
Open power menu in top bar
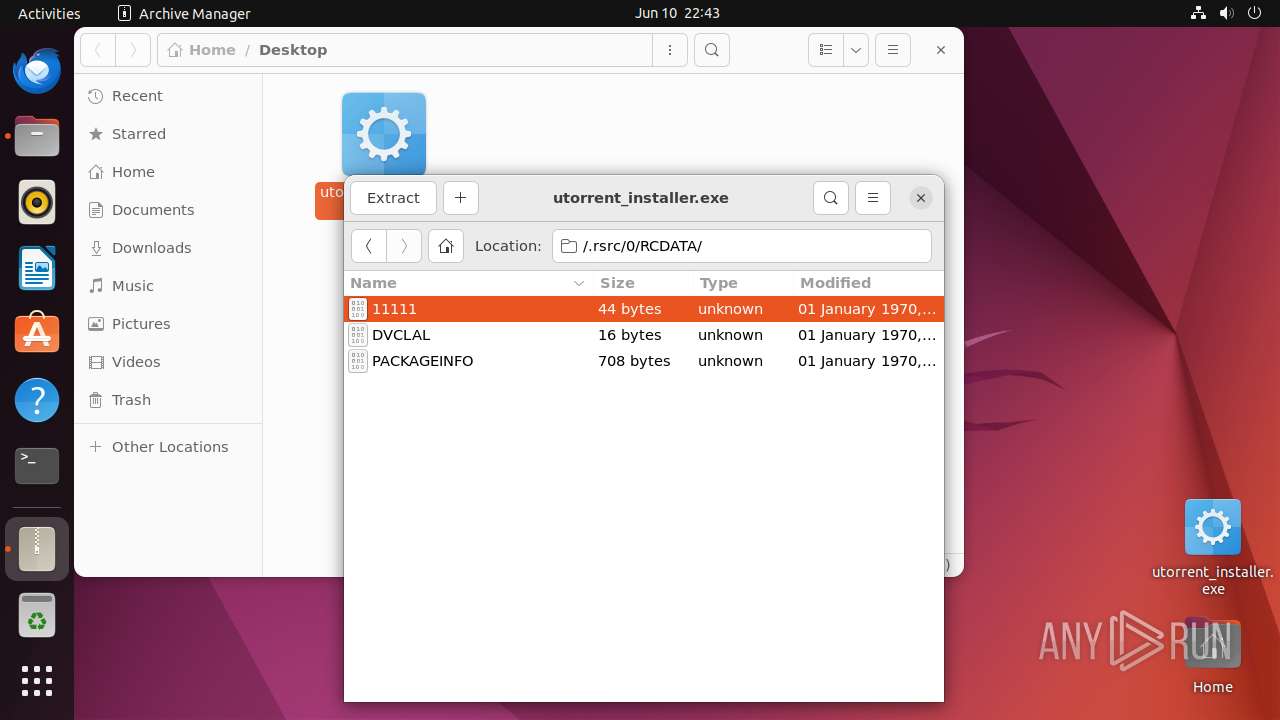(x=1254, y=13)
